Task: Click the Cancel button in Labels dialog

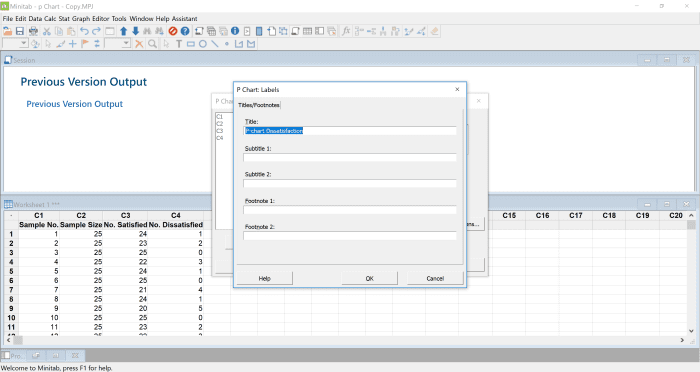Action: coord(435,278)
